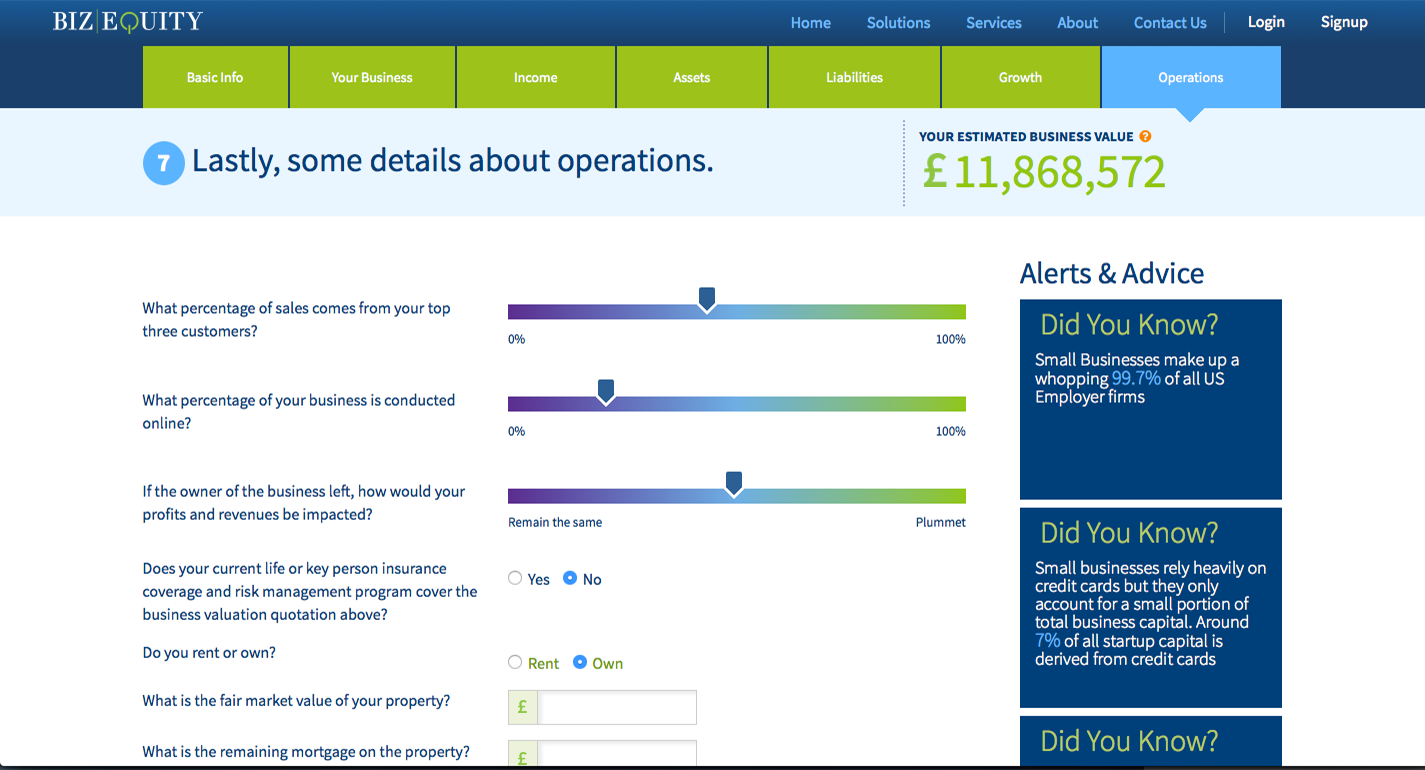Viewport: 1425px width, 770px height.
Task: Click the fair market value input field
Action: pos(616,707)
